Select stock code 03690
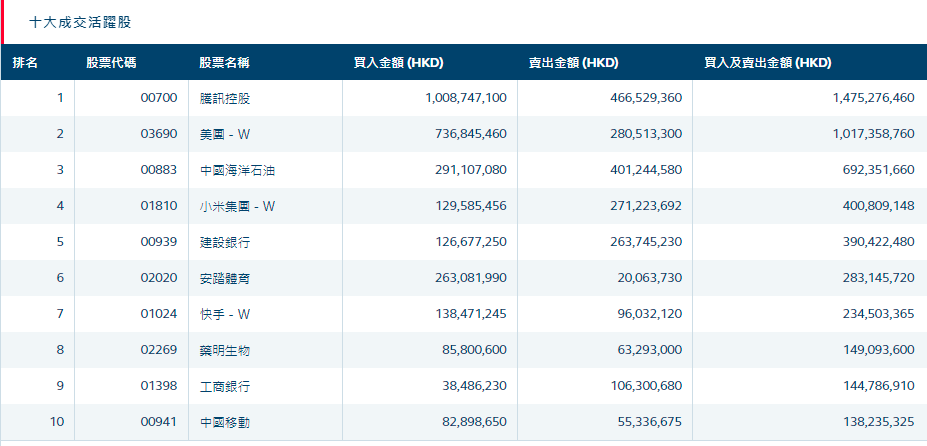Viewport: 927px width, 446px height. point(159,134)
